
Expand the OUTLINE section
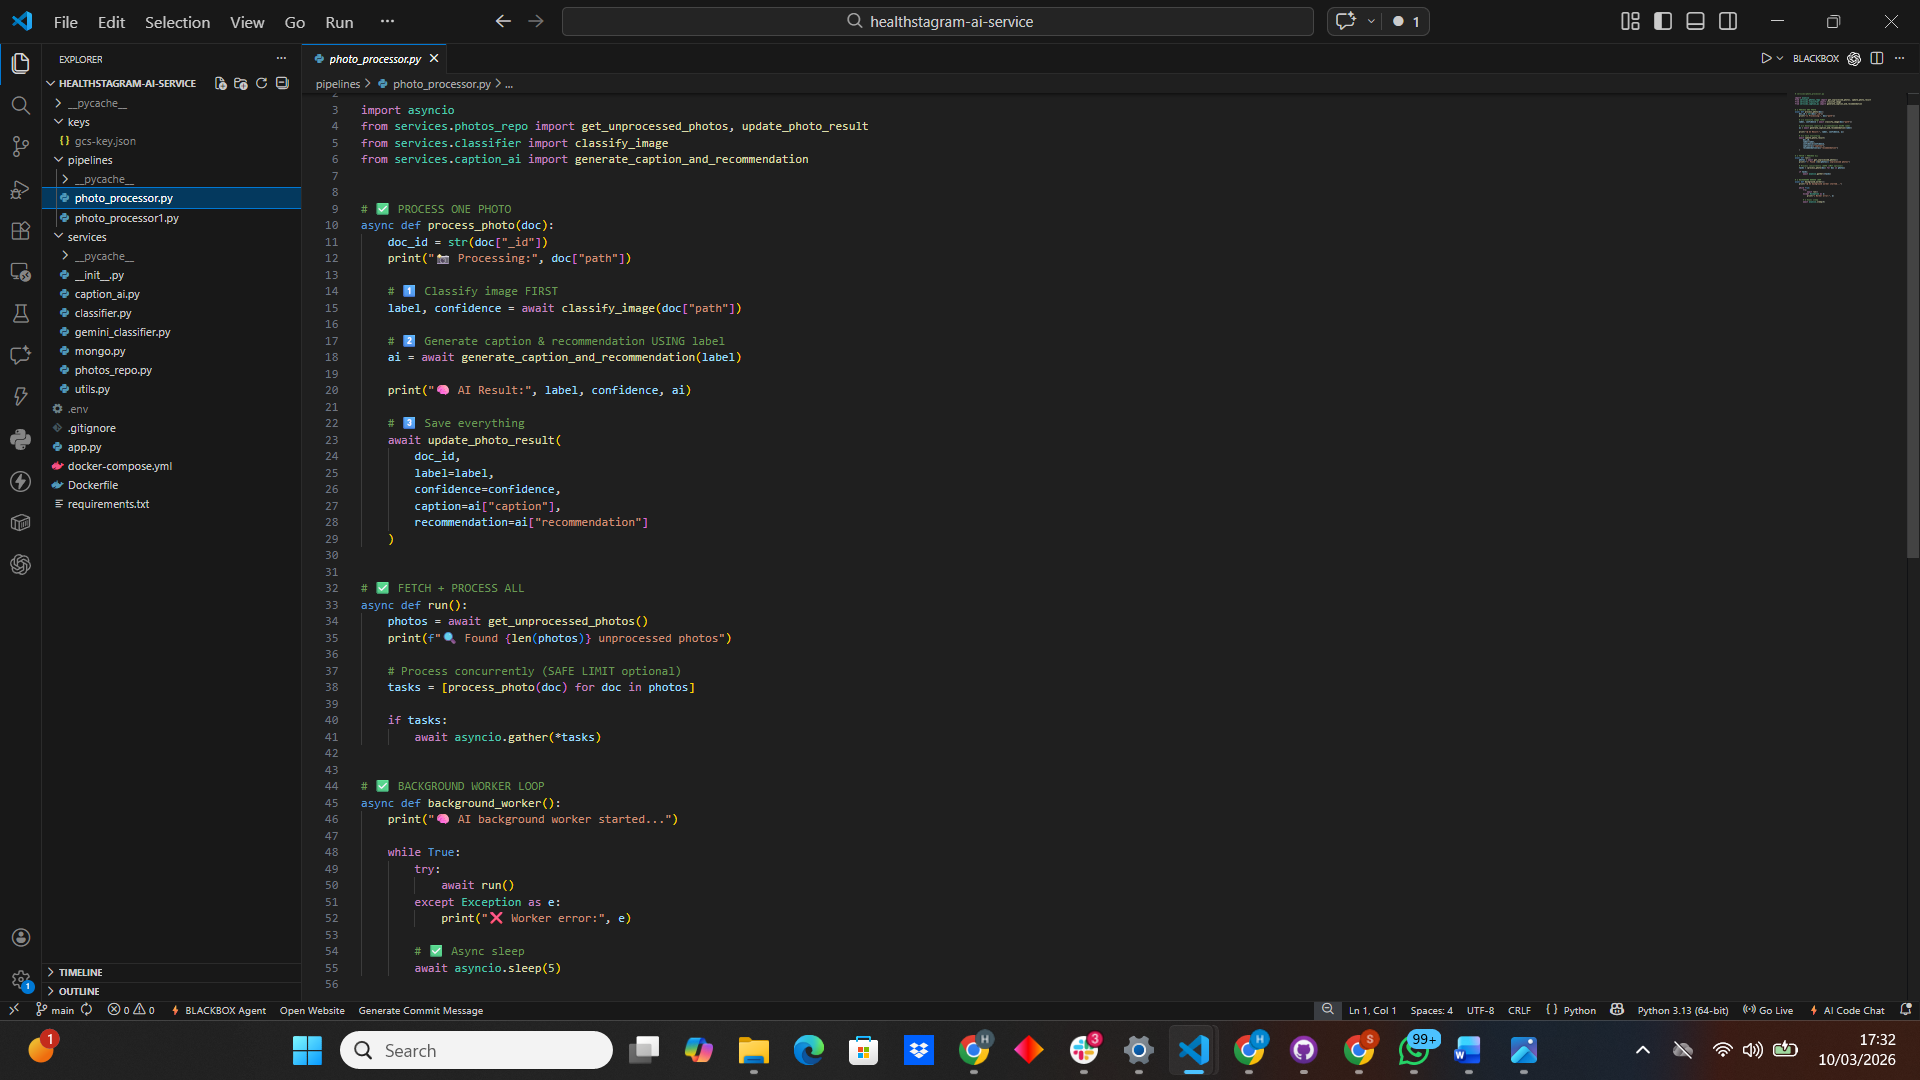pyautogui.click(x=78, y=991)
